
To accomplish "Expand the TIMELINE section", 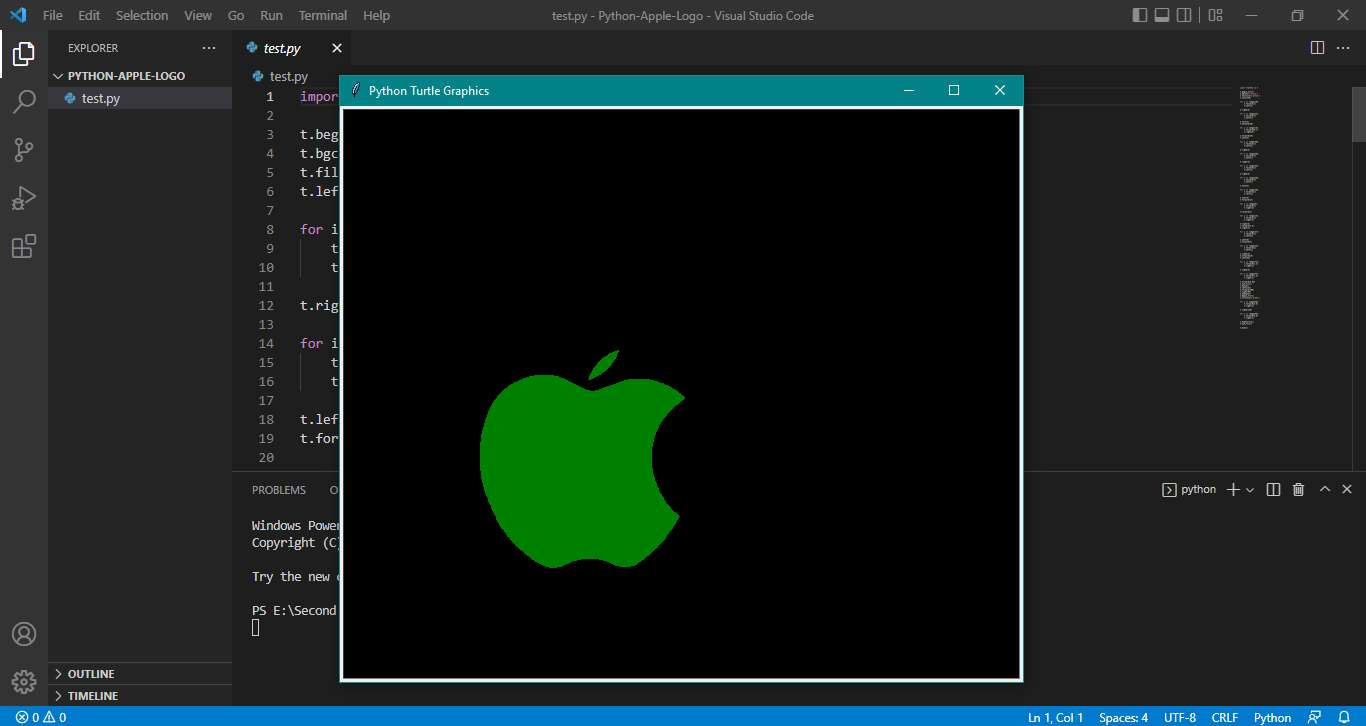I will [x=140, y=696].
